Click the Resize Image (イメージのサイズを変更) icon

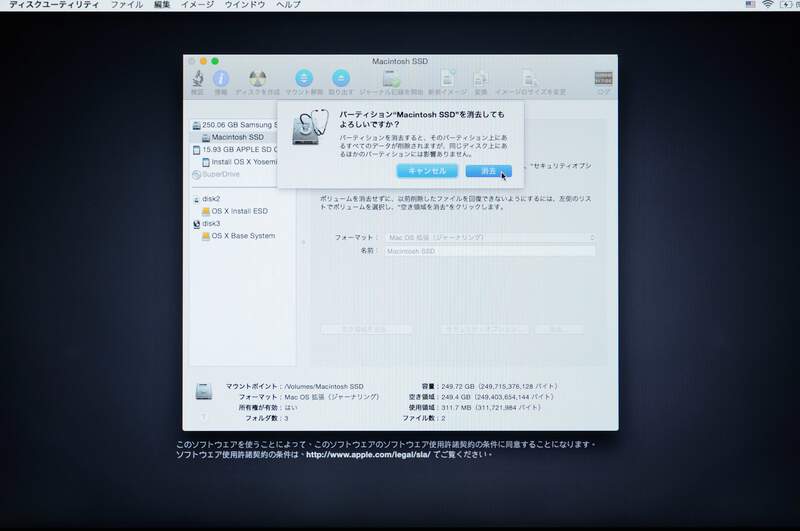tap(530, 79)
